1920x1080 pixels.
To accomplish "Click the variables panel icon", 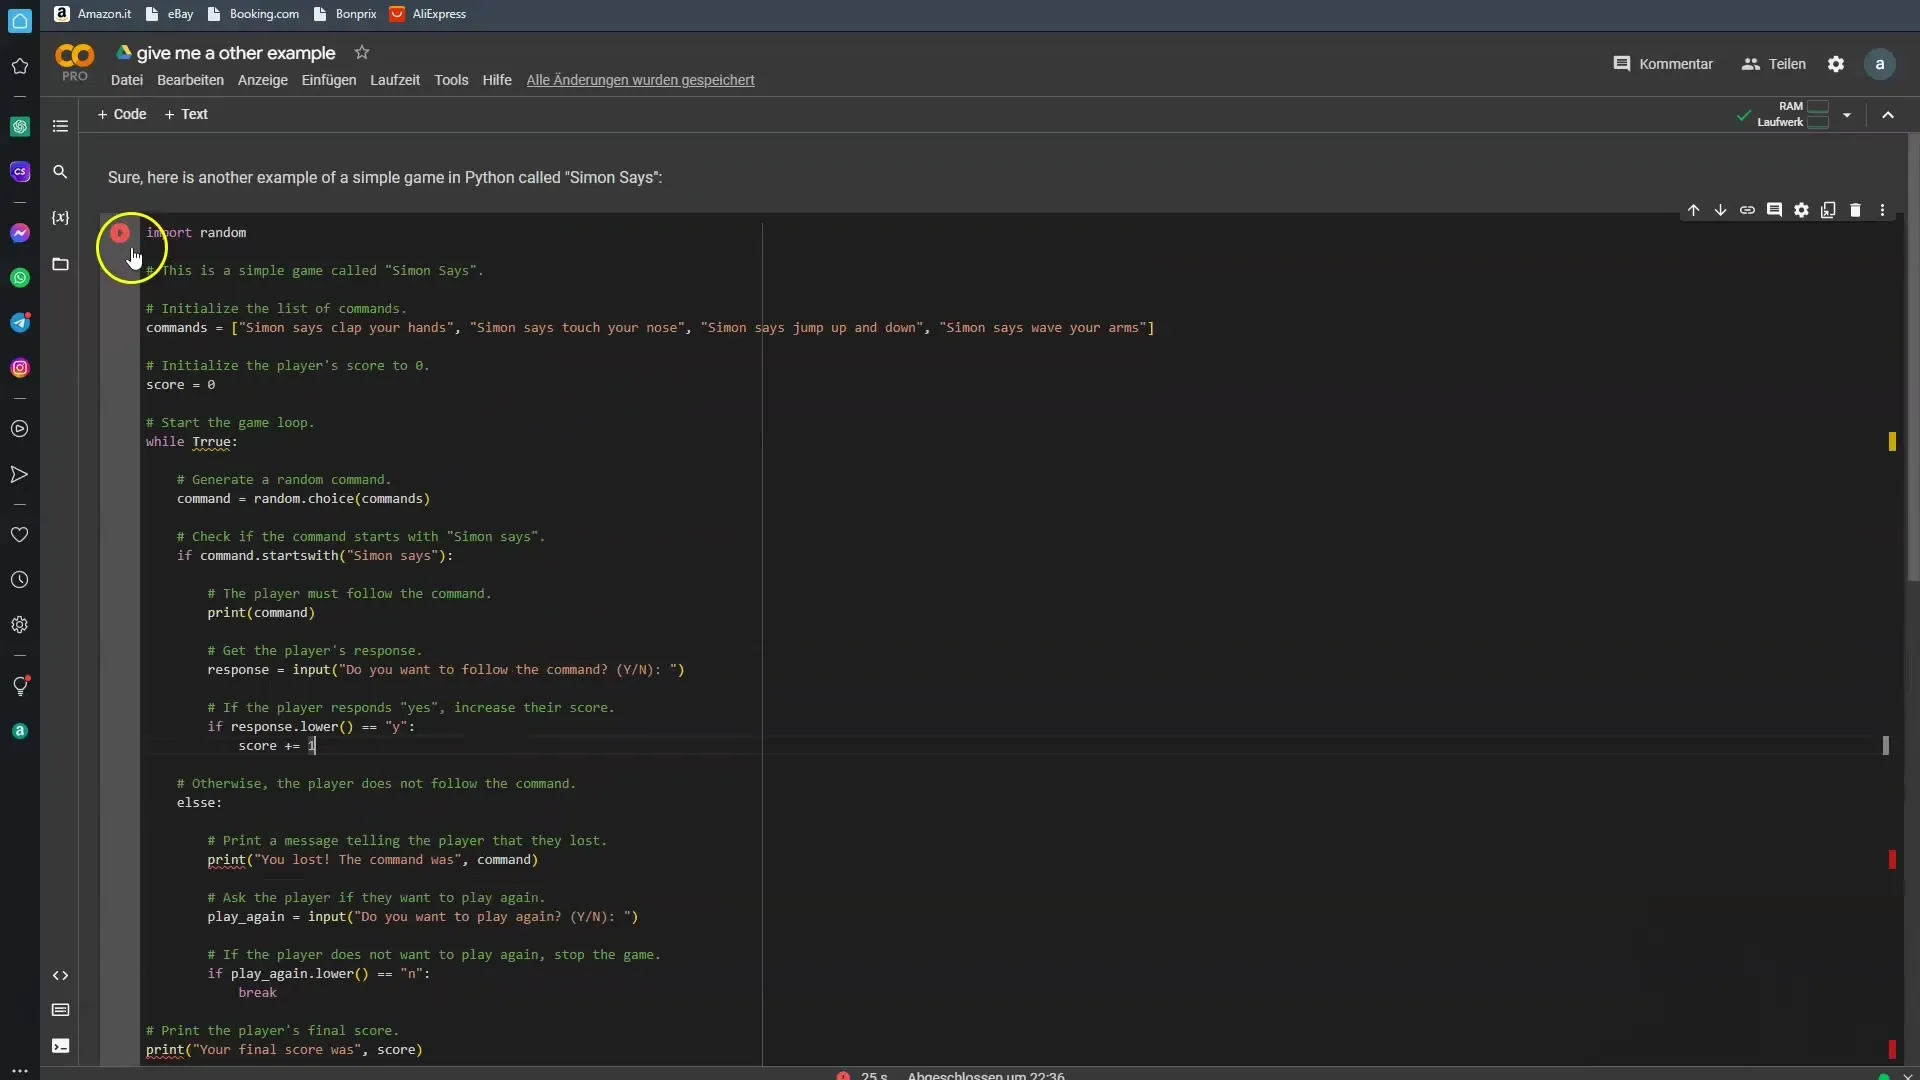I will pos(61,218).
